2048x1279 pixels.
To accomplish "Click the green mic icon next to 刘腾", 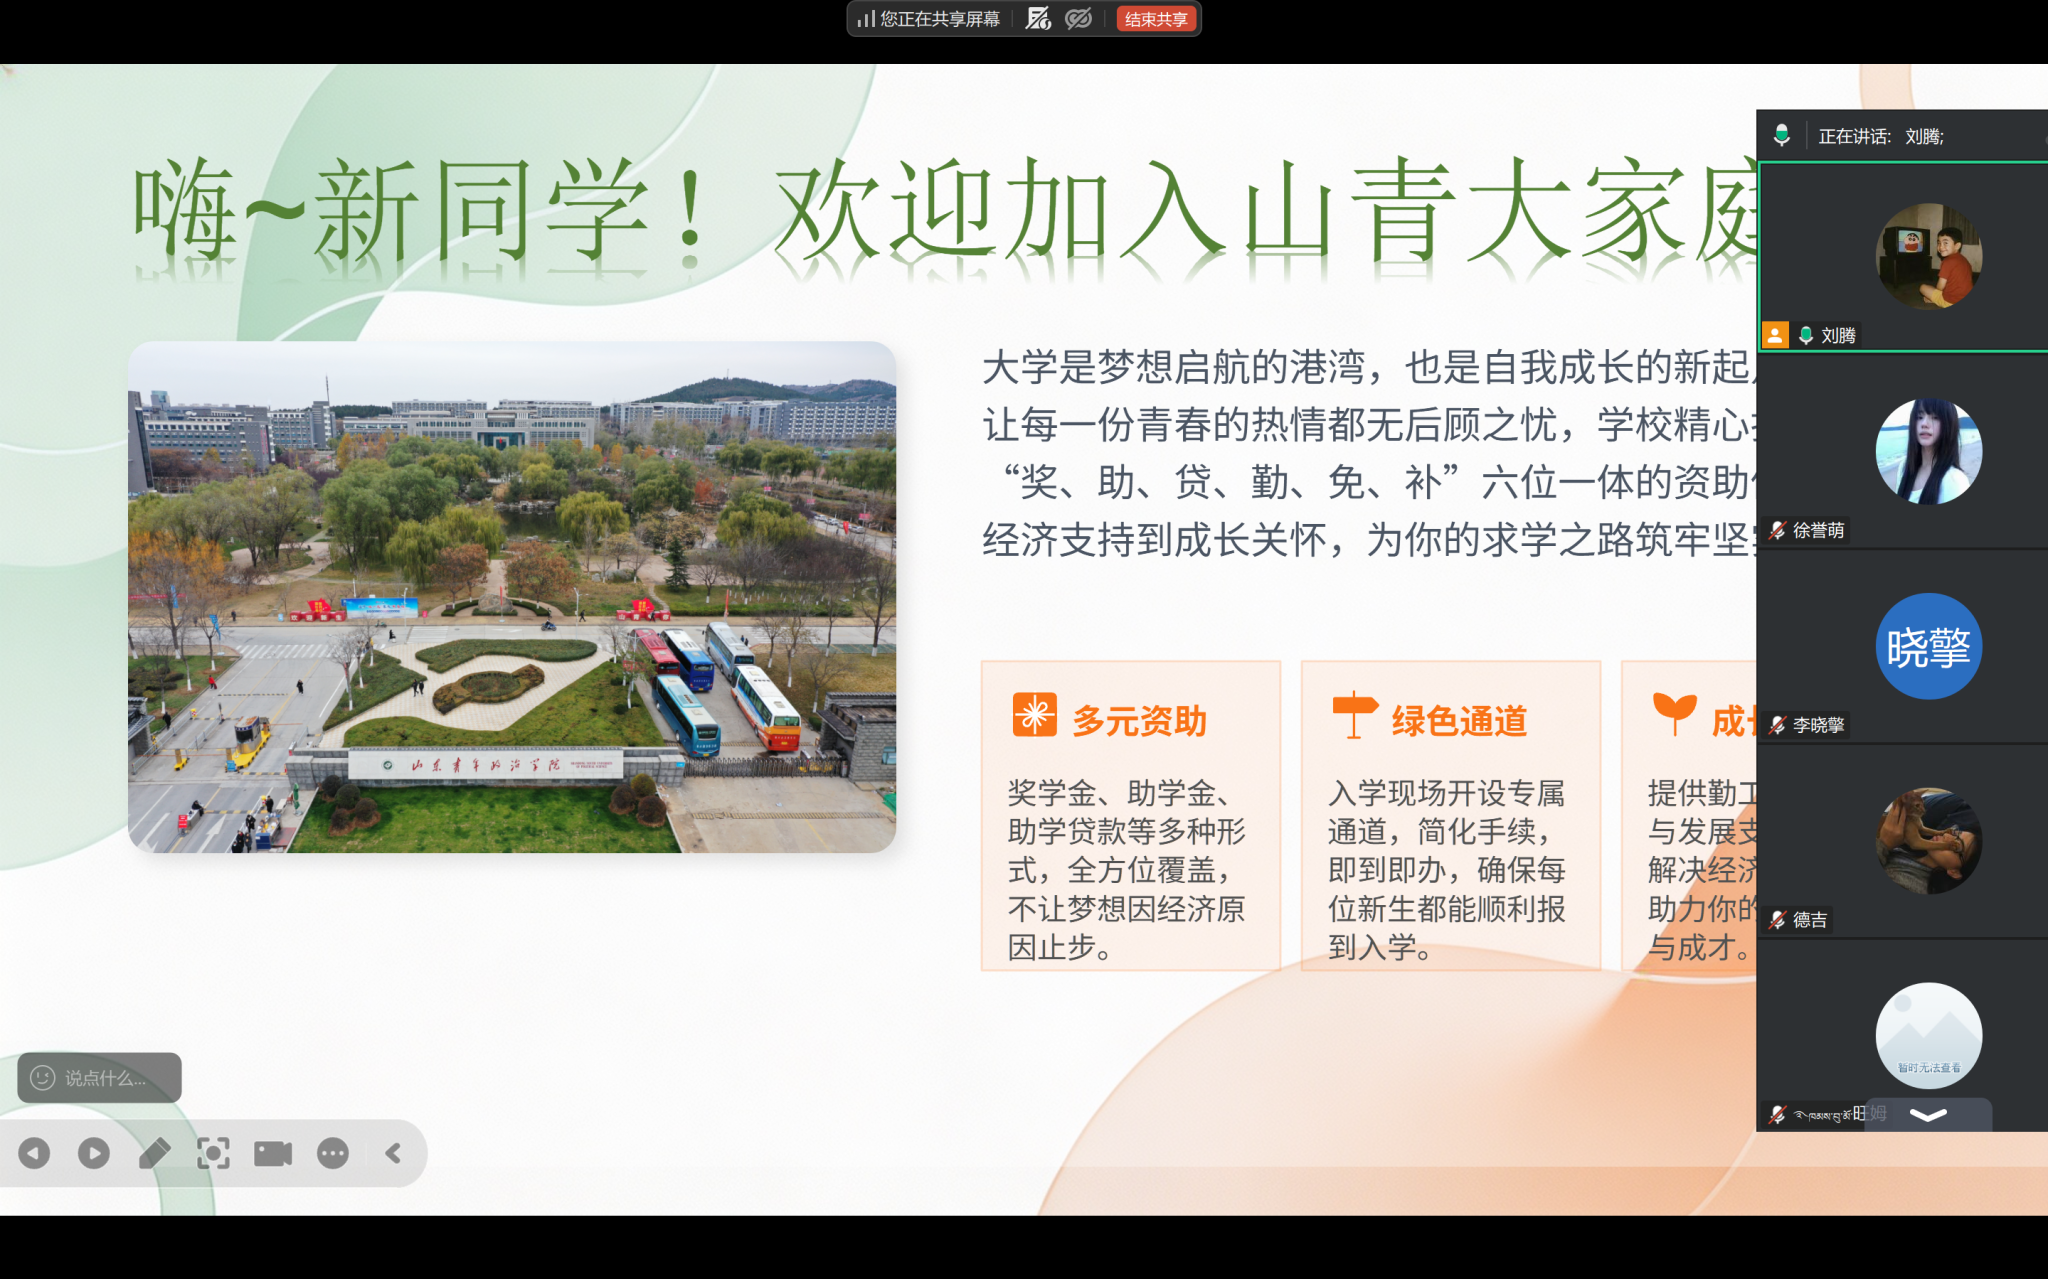I will pyautogui.click(x=1806, y=335).
